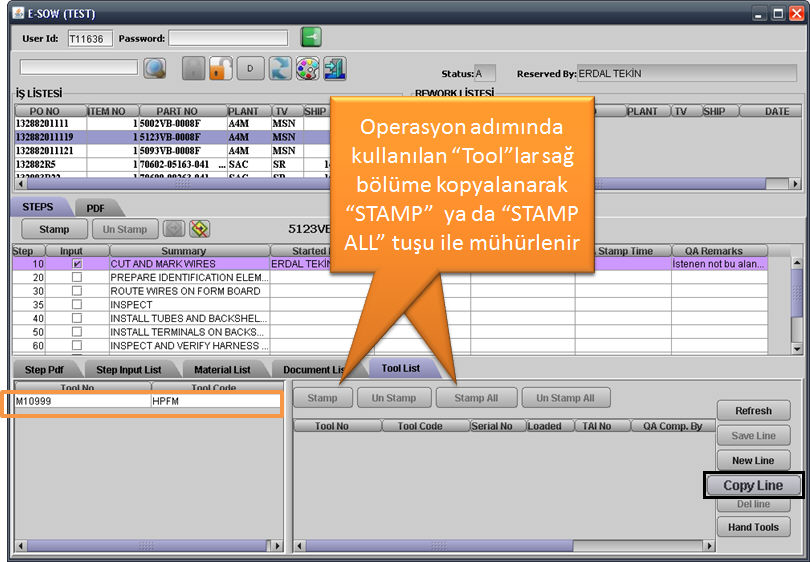Image resolution: width=810 pixels, height=562 pixels.
Task: Click right arrow of stamped tools table scrollbar
Action: coord(709,545)
